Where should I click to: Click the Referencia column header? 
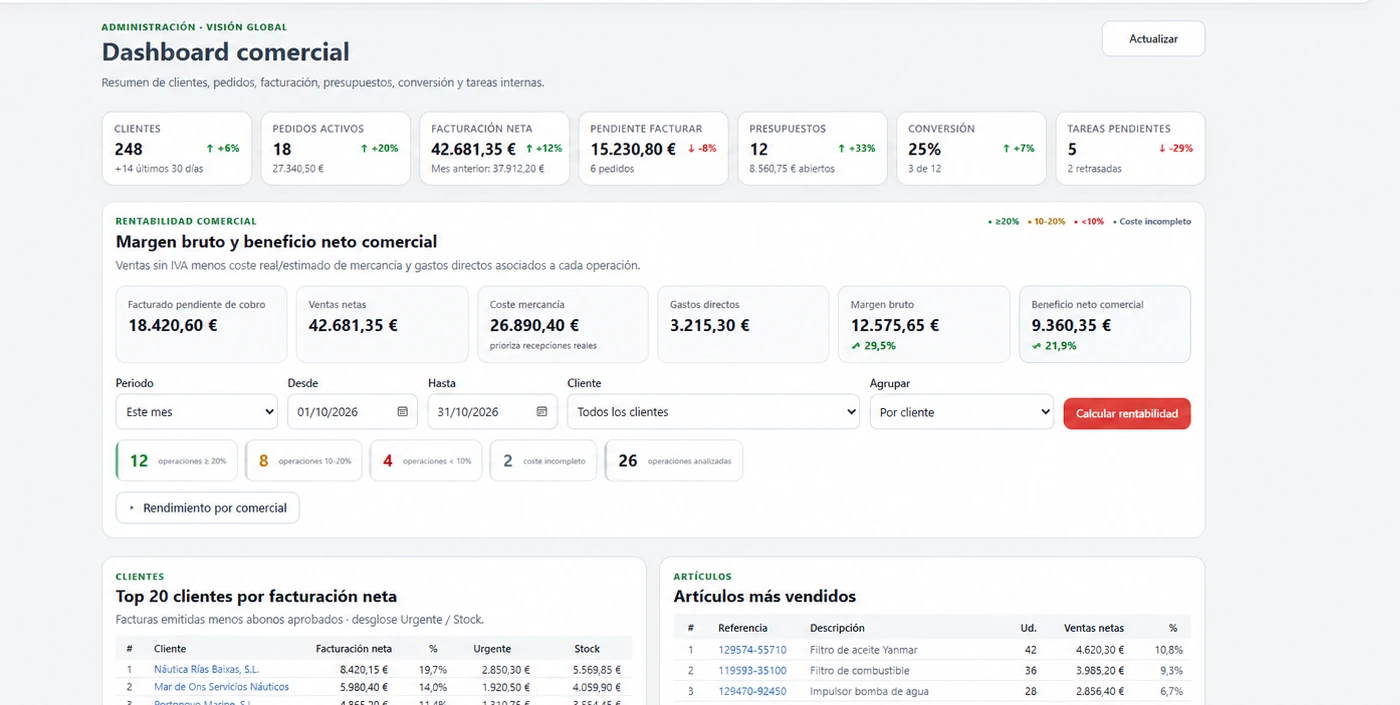743,628
